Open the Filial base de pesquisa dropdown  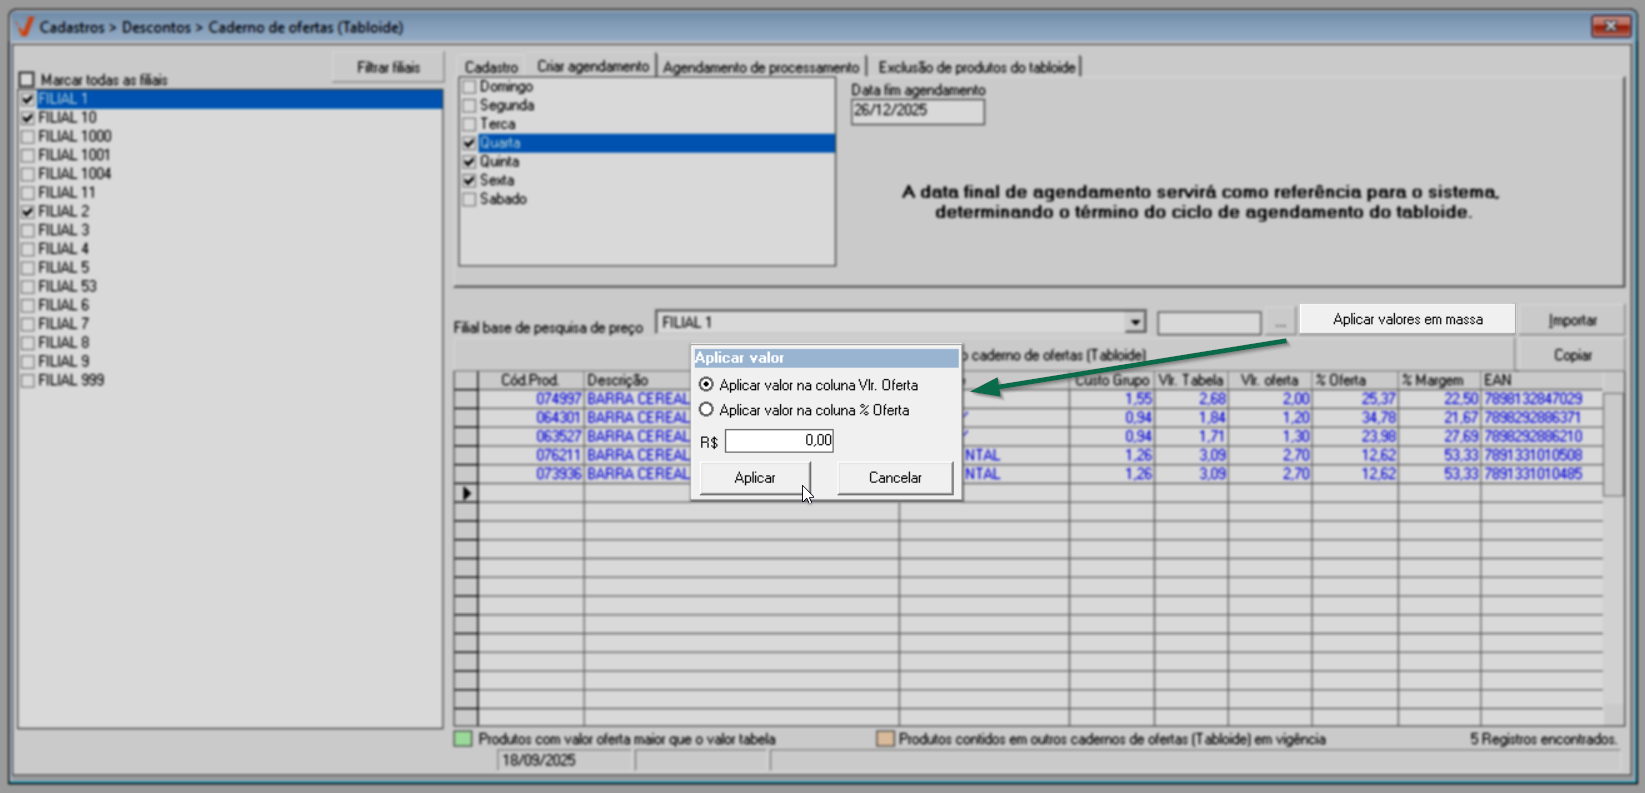pos(1135,323)
